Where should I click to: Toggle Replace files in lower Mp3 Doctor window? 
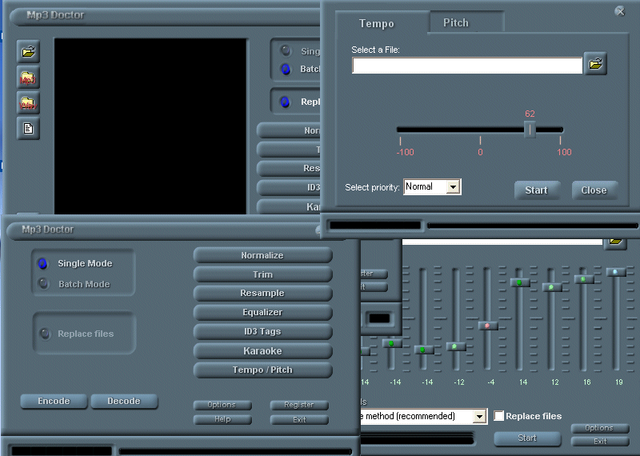(44, 334)
